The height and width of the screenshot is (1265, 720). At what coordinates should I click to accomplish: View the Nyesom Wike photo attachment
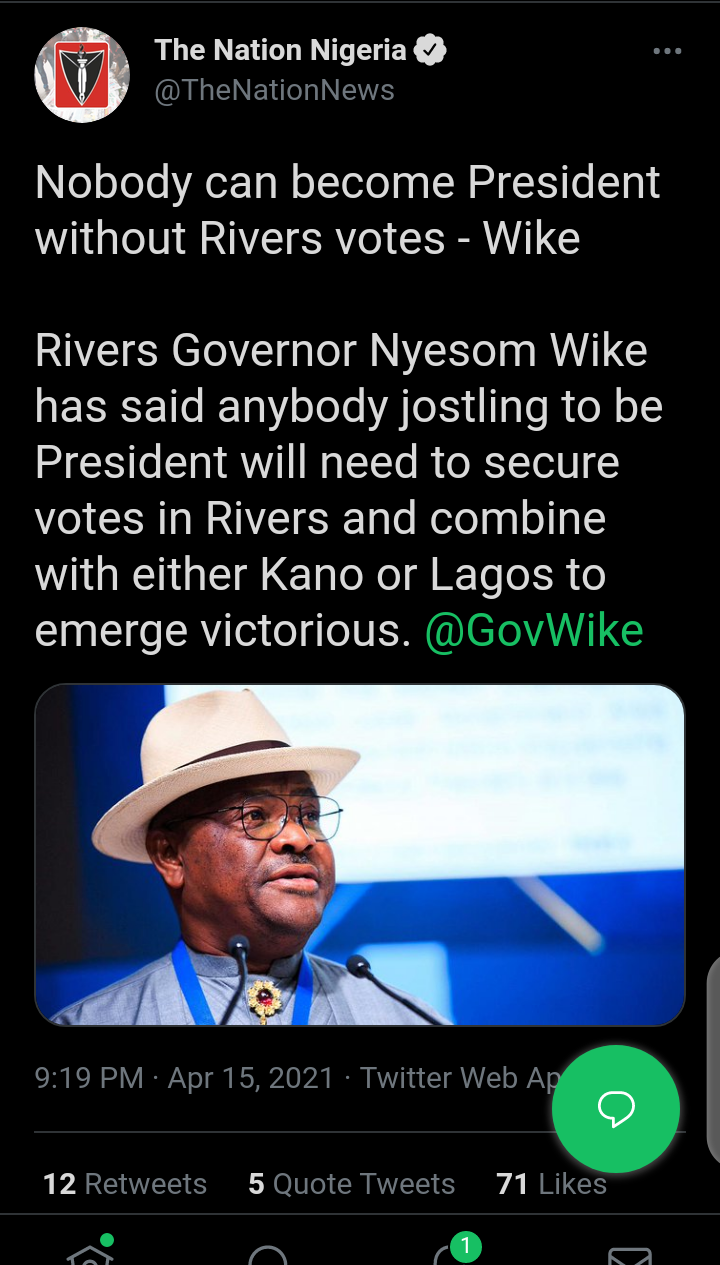(x=360, y=855)
